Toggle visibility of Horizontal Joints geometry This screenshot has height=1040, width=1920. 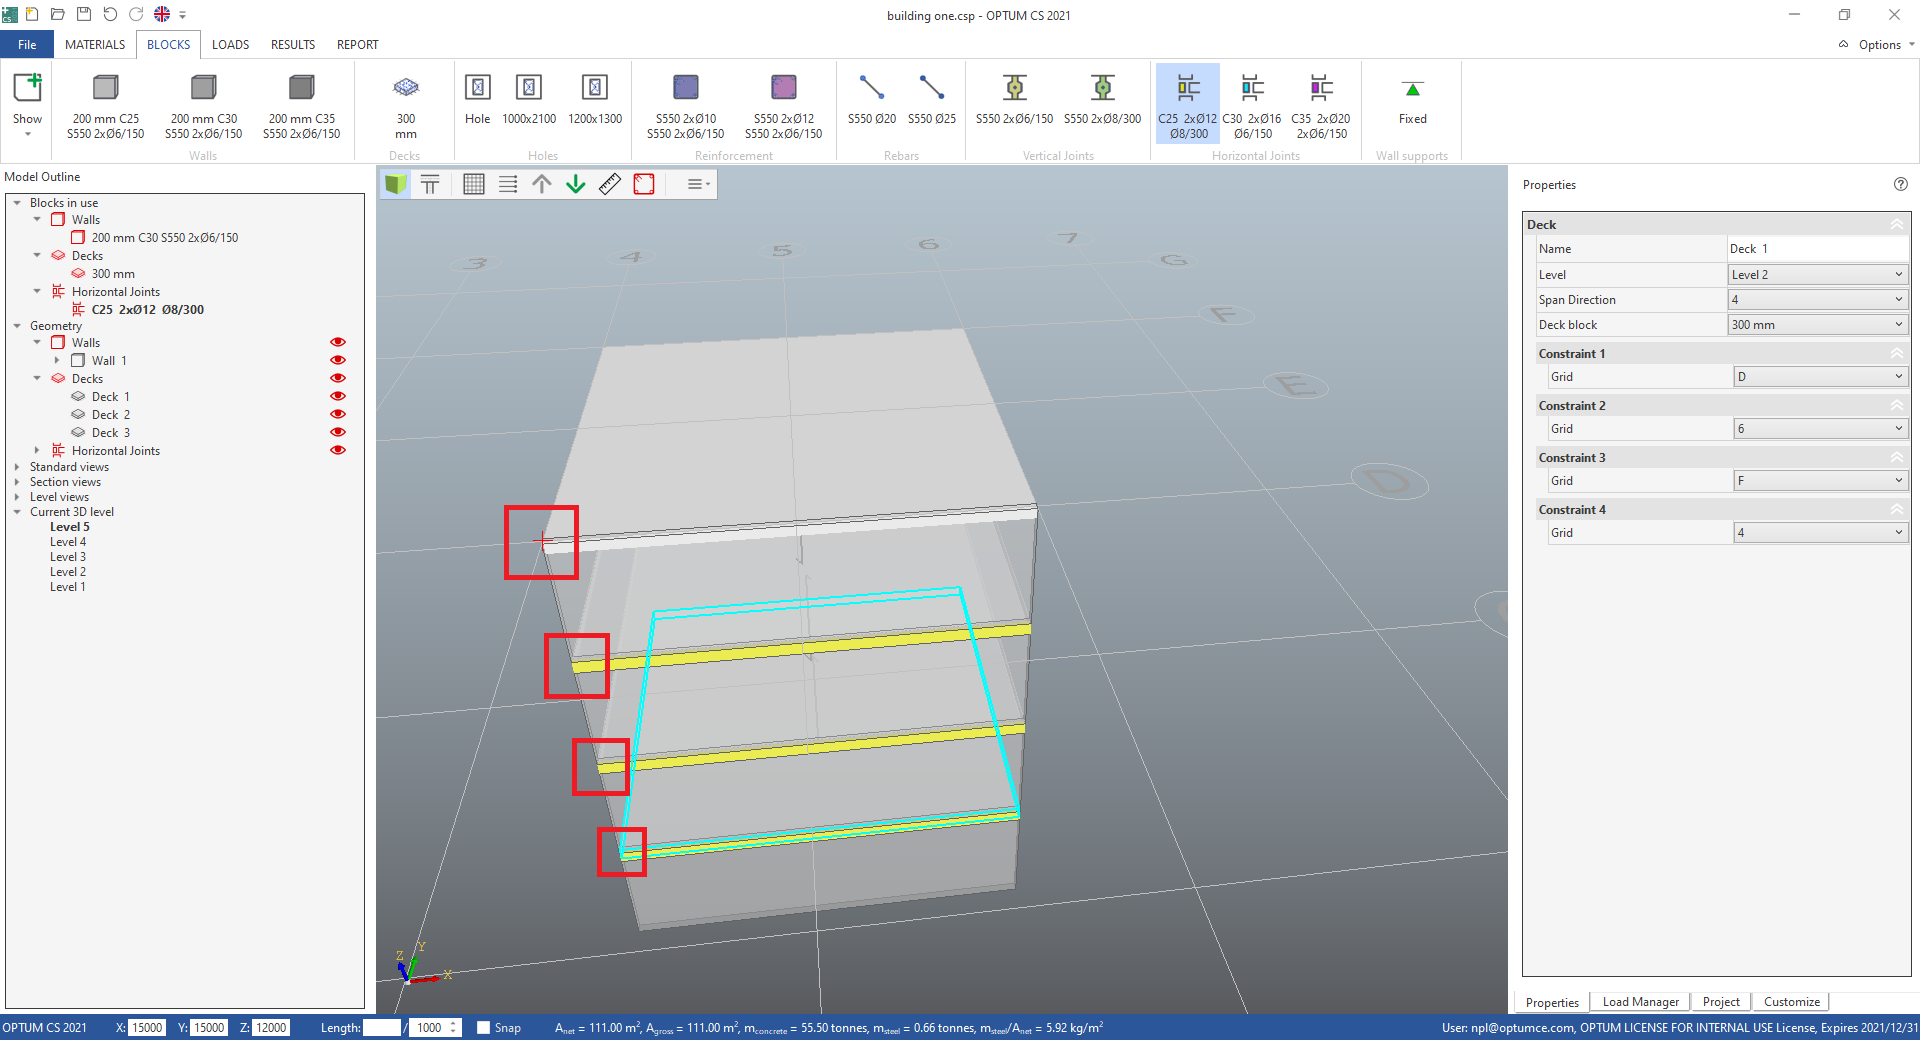(x=338, y=451)
